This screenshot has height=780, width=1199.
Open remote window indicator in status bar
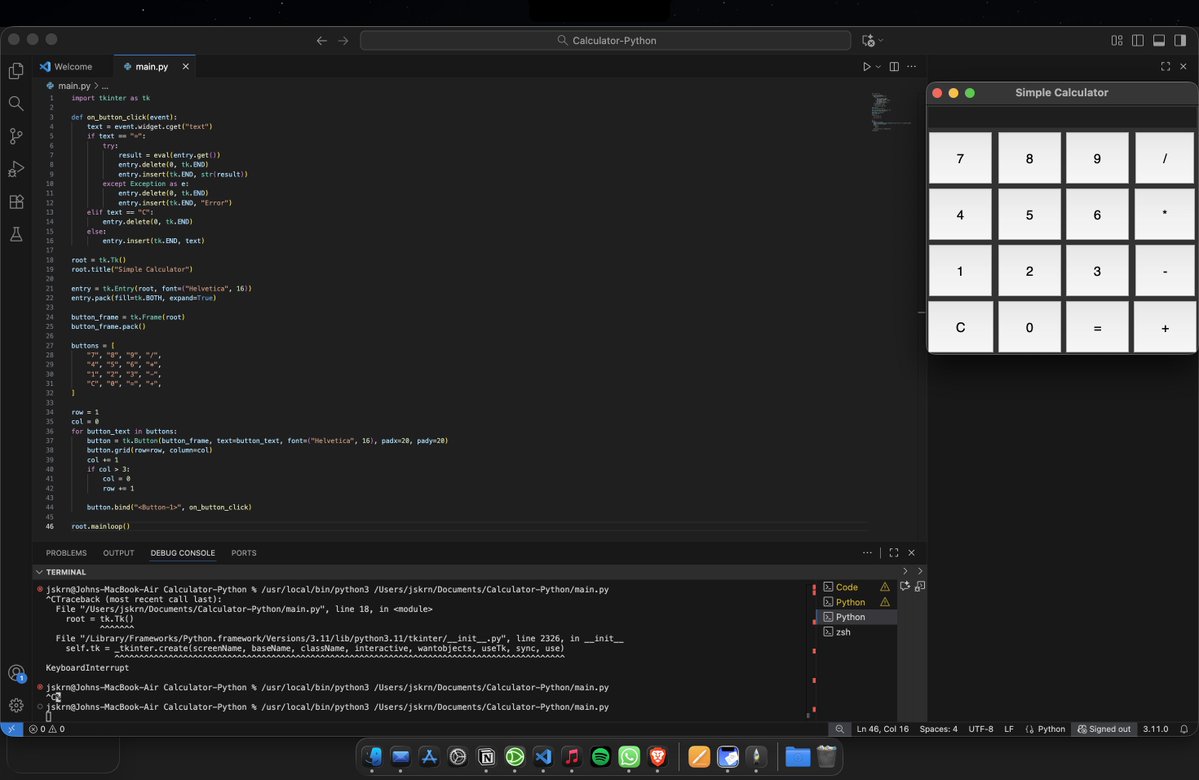click(x=11, y=729)
